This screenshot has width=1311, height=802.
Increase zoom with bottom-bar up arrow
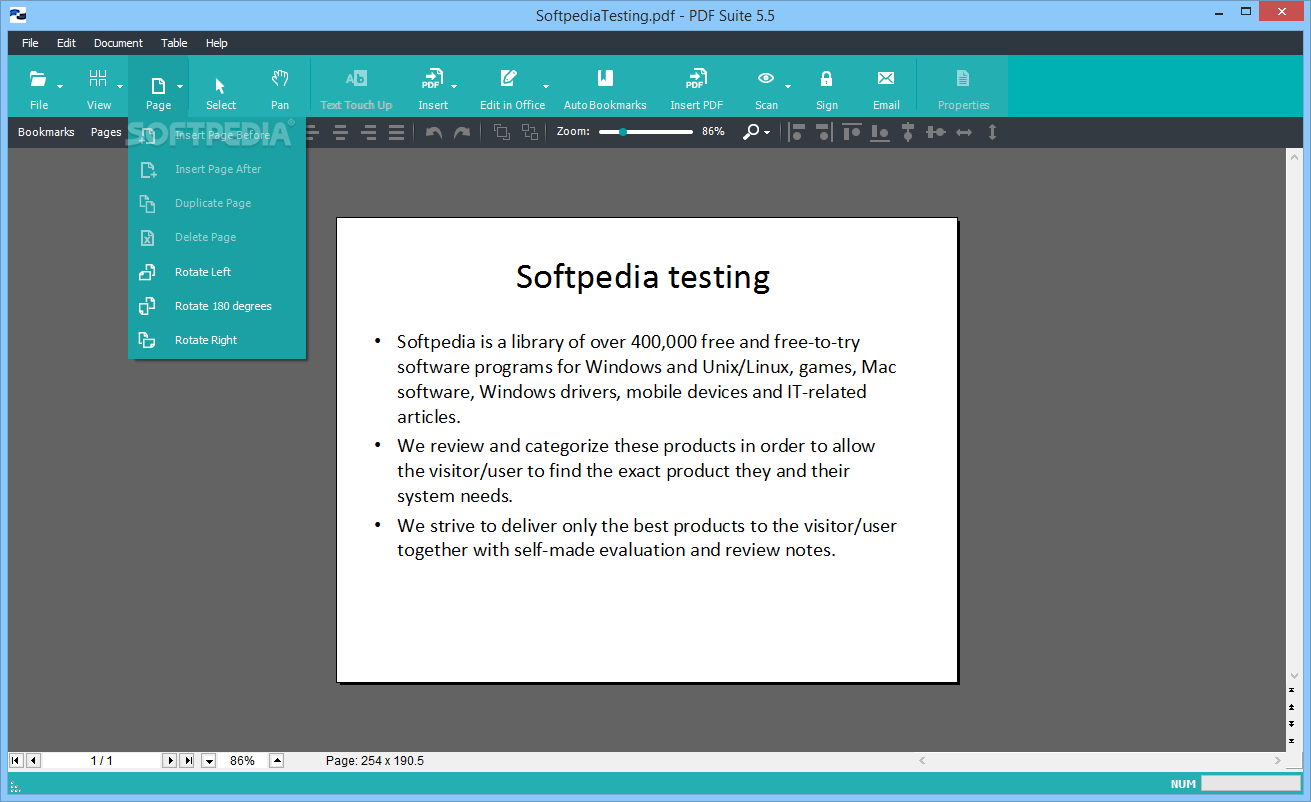pos(277,761)
